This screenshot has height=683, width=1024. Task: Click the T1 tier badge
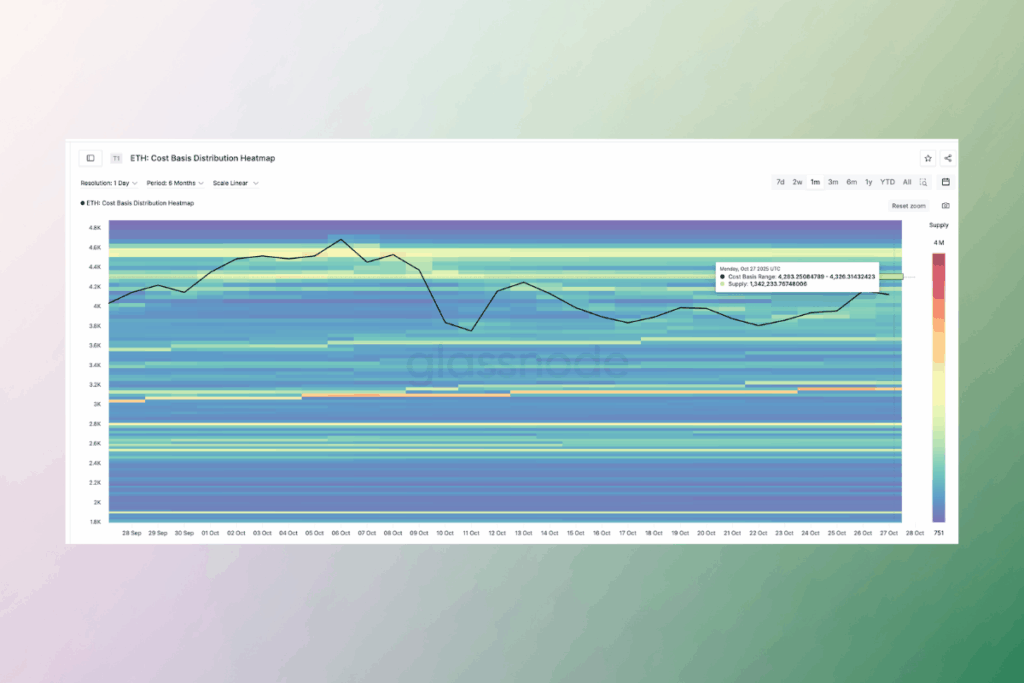[x=116, y=158]
